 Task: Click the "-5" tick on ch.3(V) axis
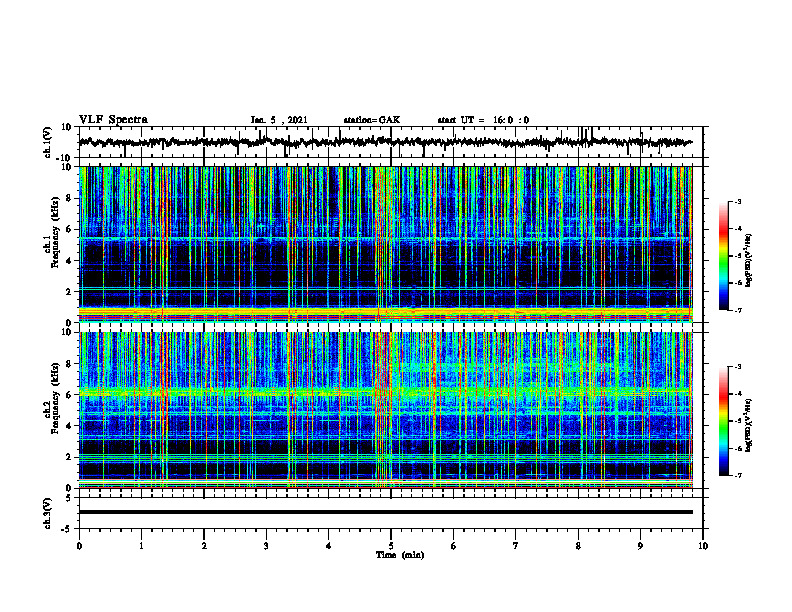tap(67, 529)
